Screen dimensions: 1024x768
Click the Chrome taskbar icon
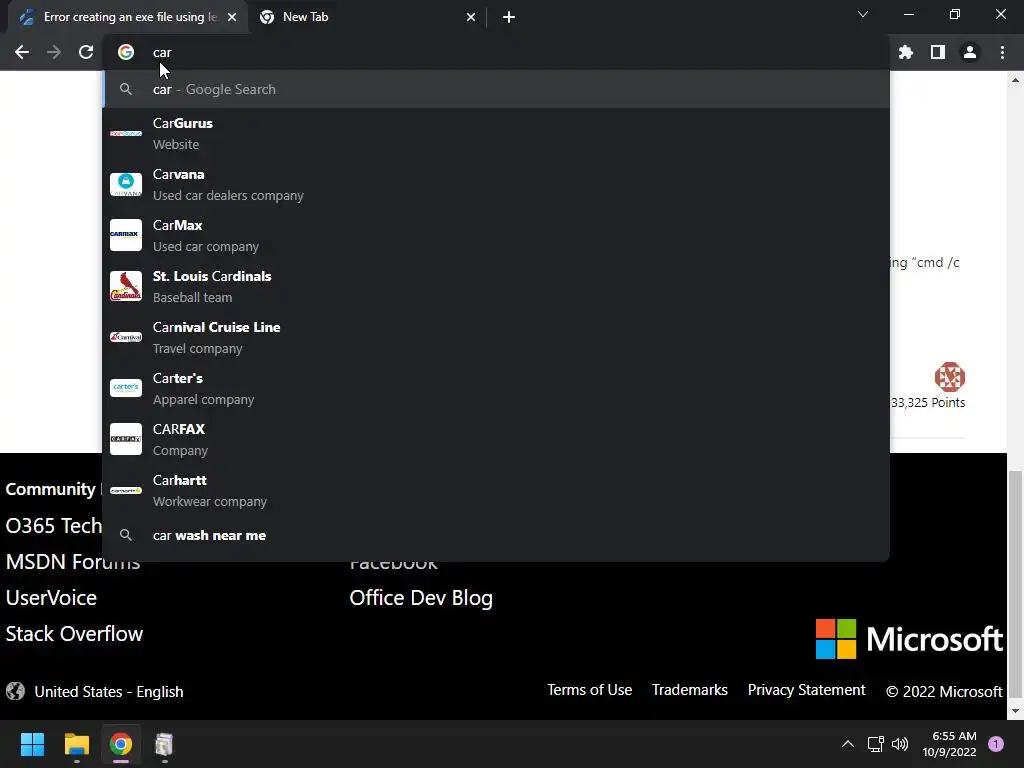point(121,744)
